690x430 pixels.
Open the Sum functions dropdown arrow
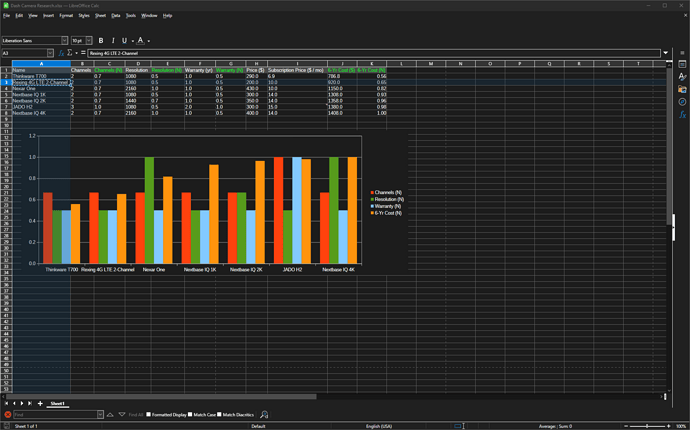click(x=77, y=53)
